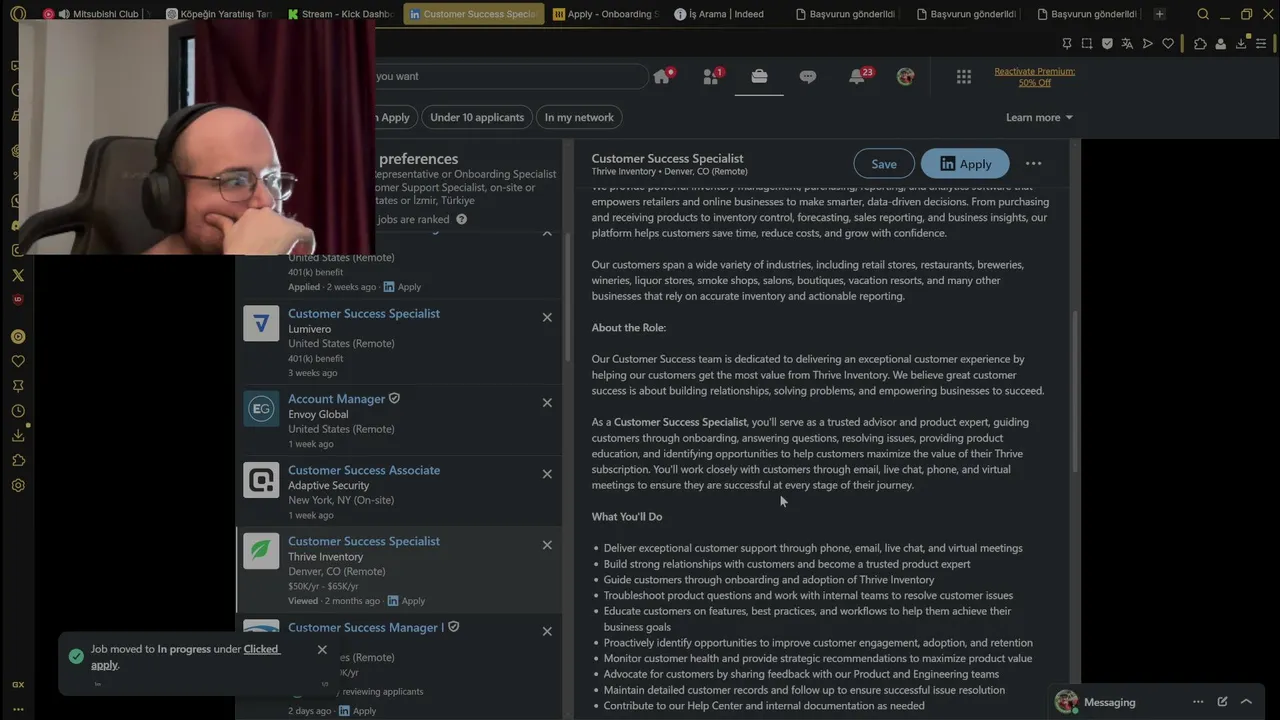Open the Account Manager job at Envoy Global

click(336, 399)
